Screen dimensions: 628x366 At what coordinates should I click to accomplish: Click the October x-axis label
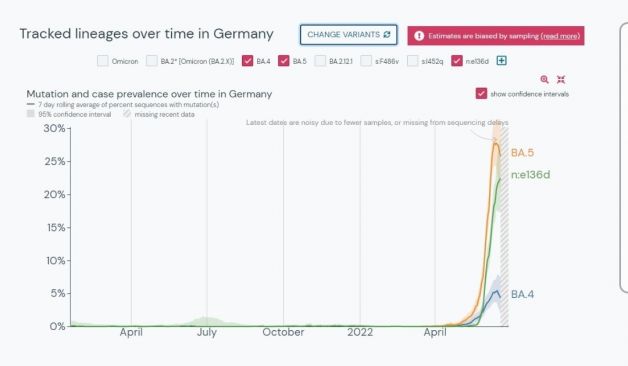[283, 332]
